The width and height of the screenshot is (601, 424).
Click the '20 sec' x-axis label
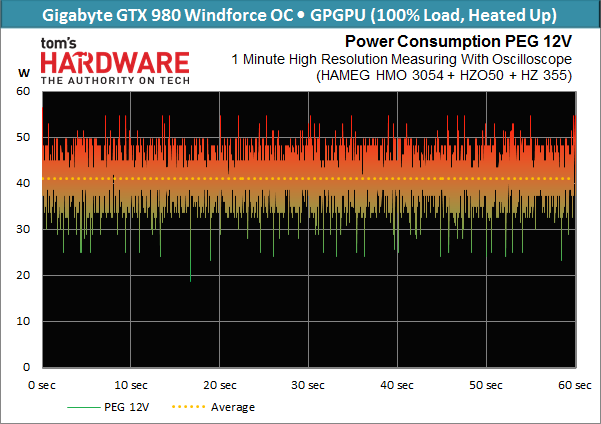click(x=220, y=385)
